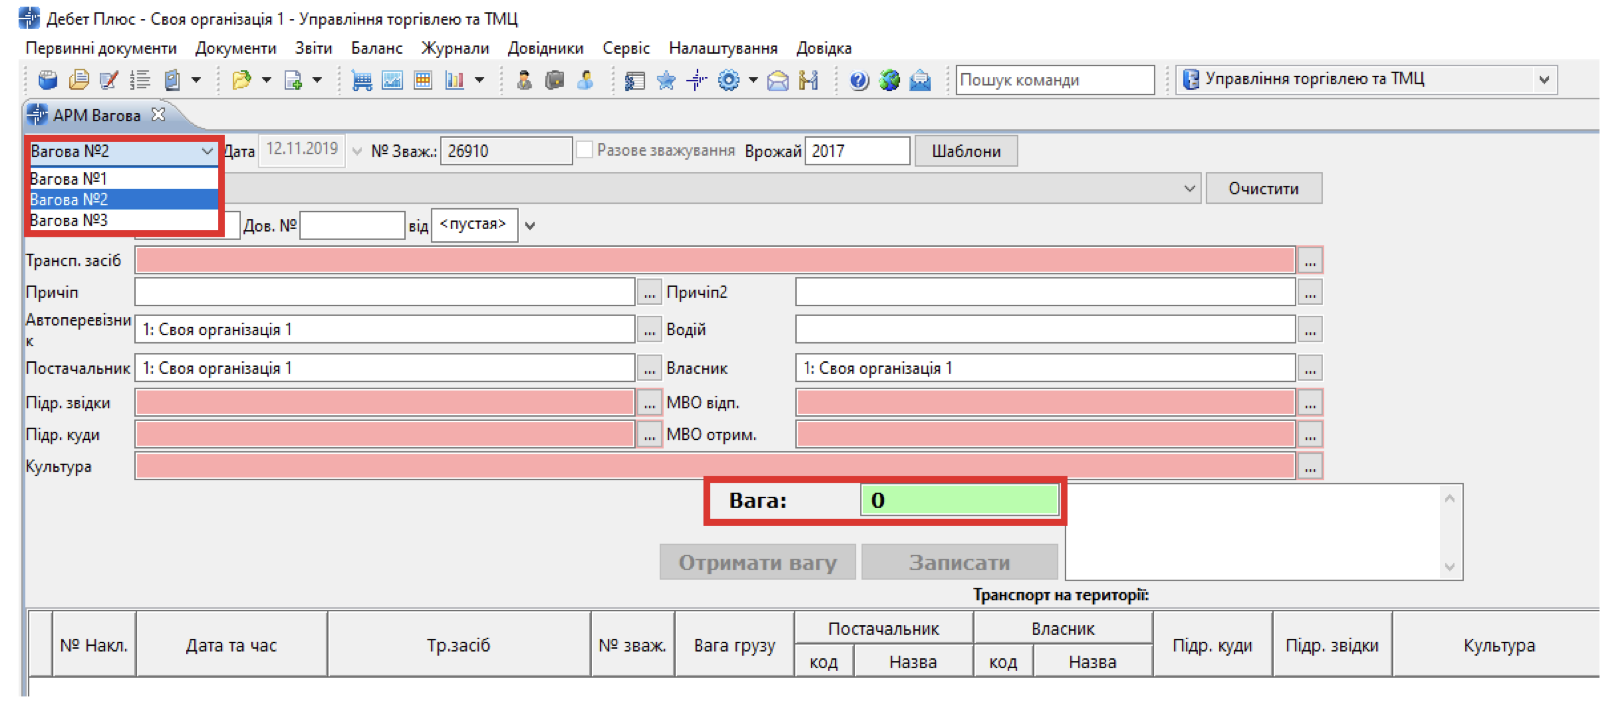This screenshot has width=1601, height=713.
Task: Open the Журнали menu
Action: (x=455, y=48)
